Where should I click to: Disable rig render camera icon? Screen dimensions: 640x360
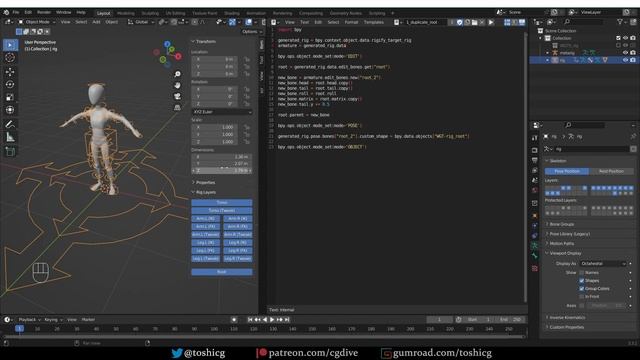tap(633, 60)
